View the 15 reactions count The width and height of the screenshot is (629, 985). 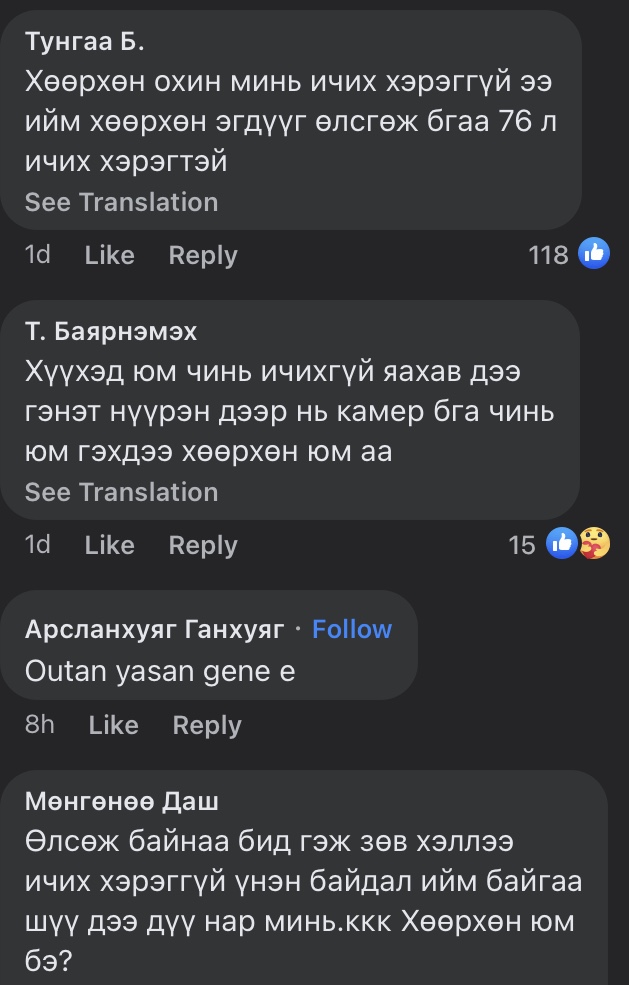(522, 545)
